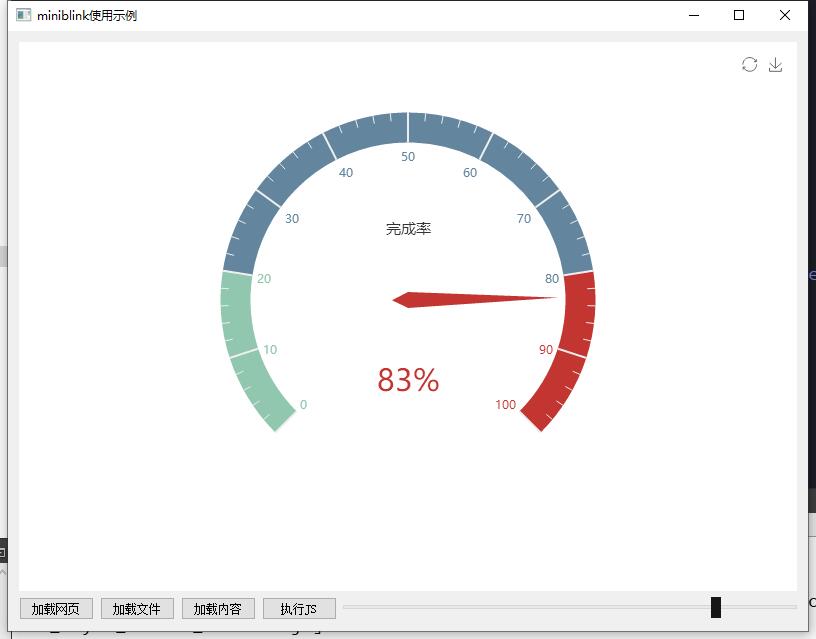Click the 完成率 gauge title
Image resolution: width=816 pixels, height=639 pixels.
click(x=408, y=229)
